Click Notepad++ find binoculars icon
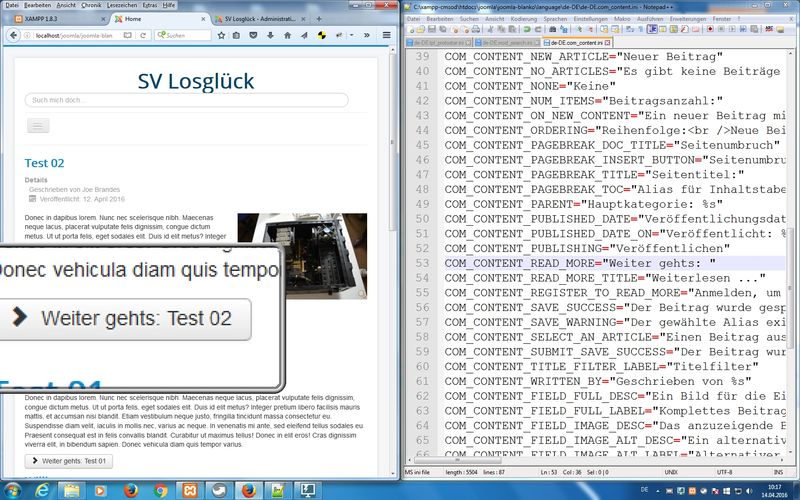 pos(552,30)
